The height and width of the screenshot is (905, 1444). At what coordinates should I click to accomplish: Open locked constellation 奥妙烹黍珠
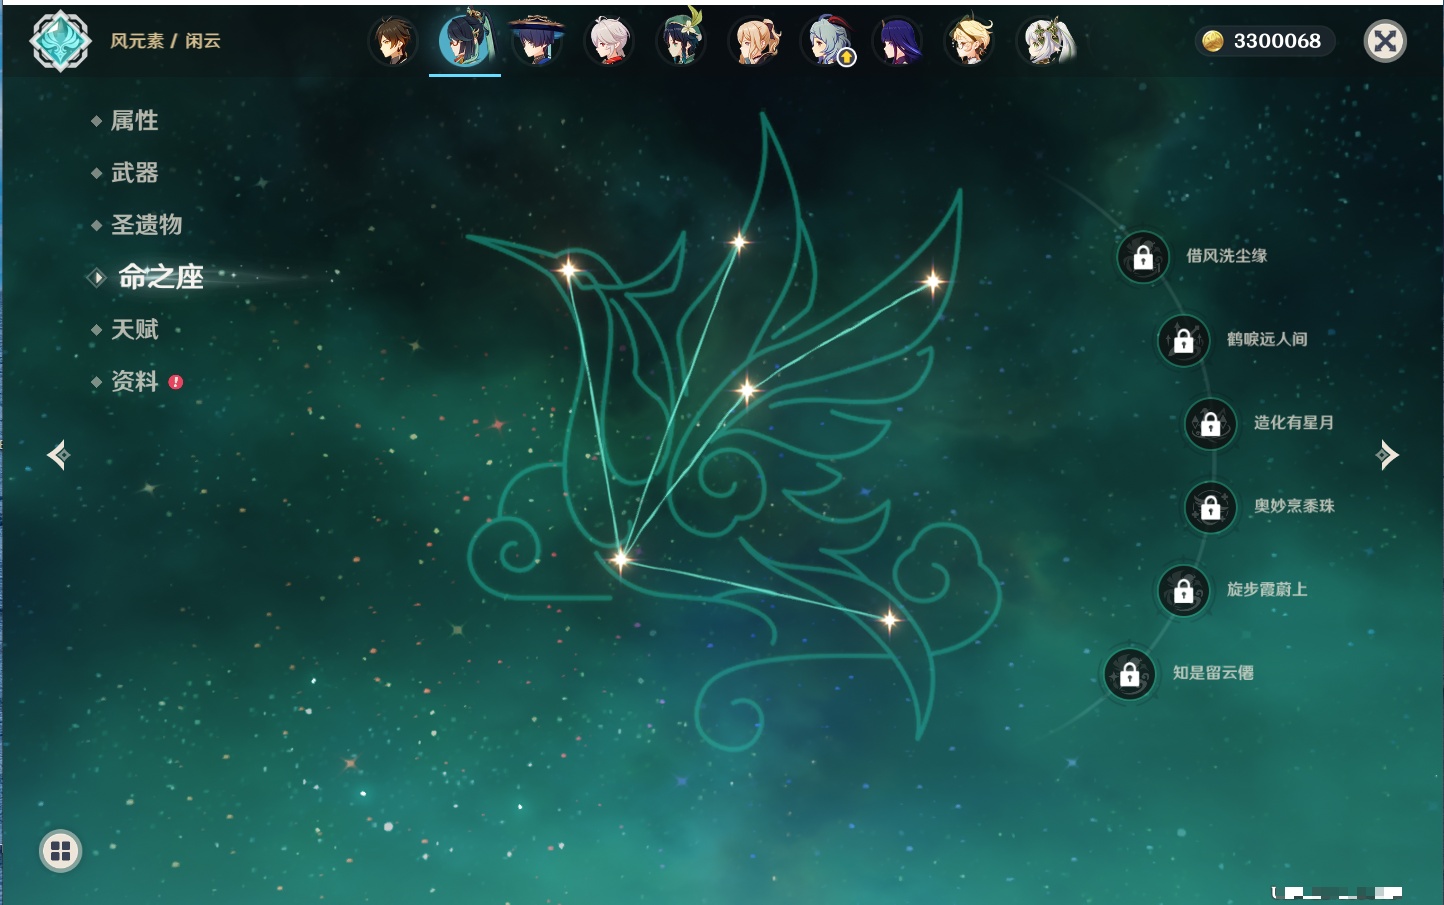[1211, 507]
